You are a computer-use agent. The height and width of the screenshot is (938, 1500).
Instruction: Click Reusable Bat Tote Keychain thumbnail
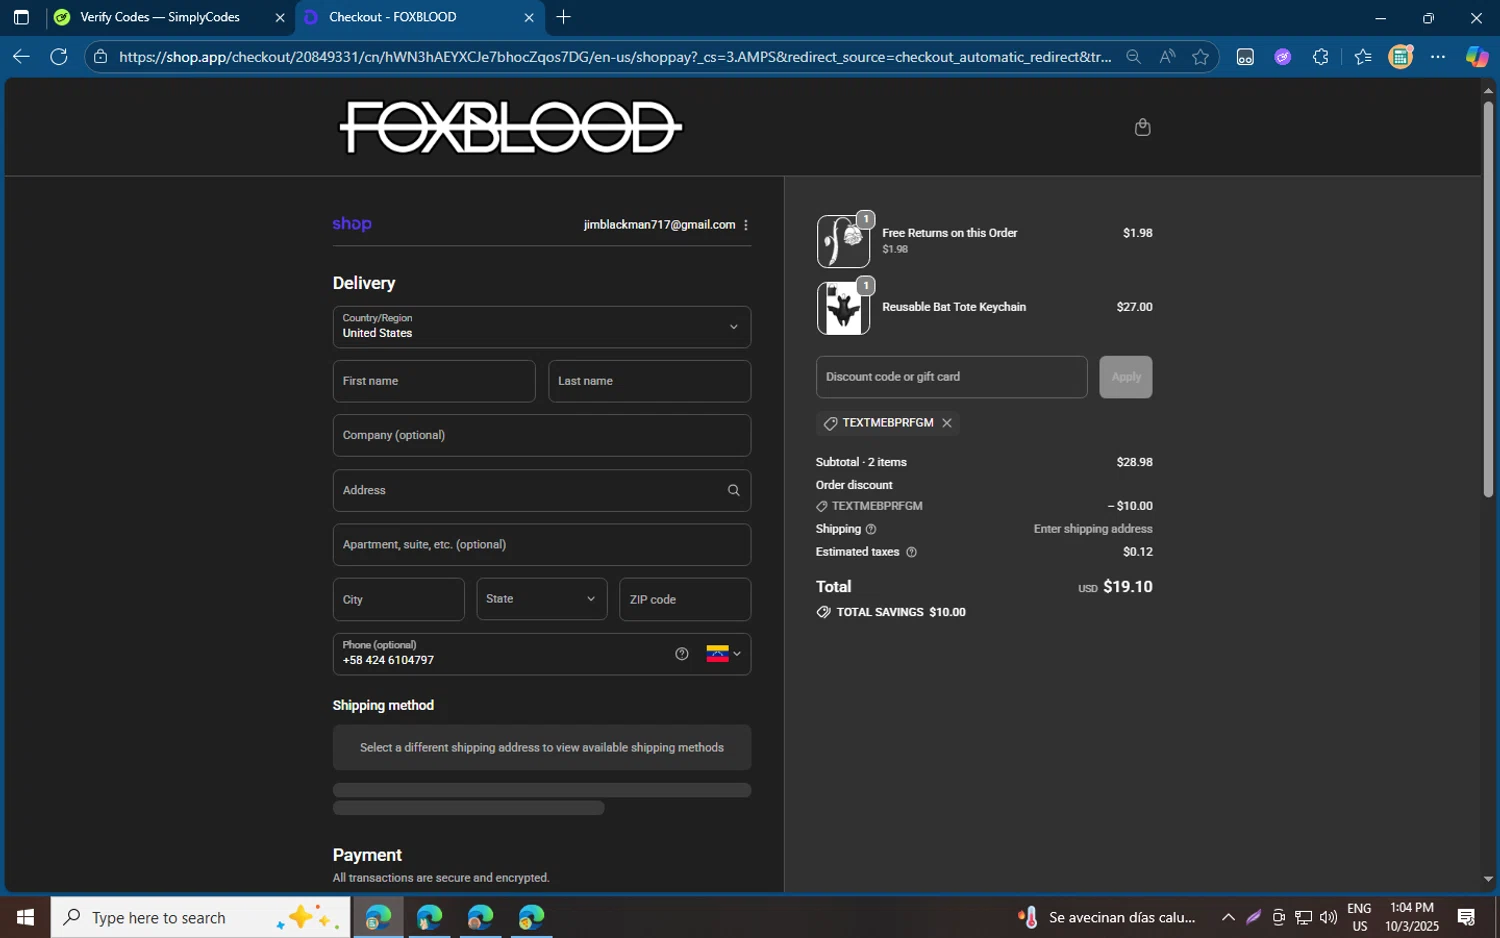pyautogui.click(x=843, y=308)
